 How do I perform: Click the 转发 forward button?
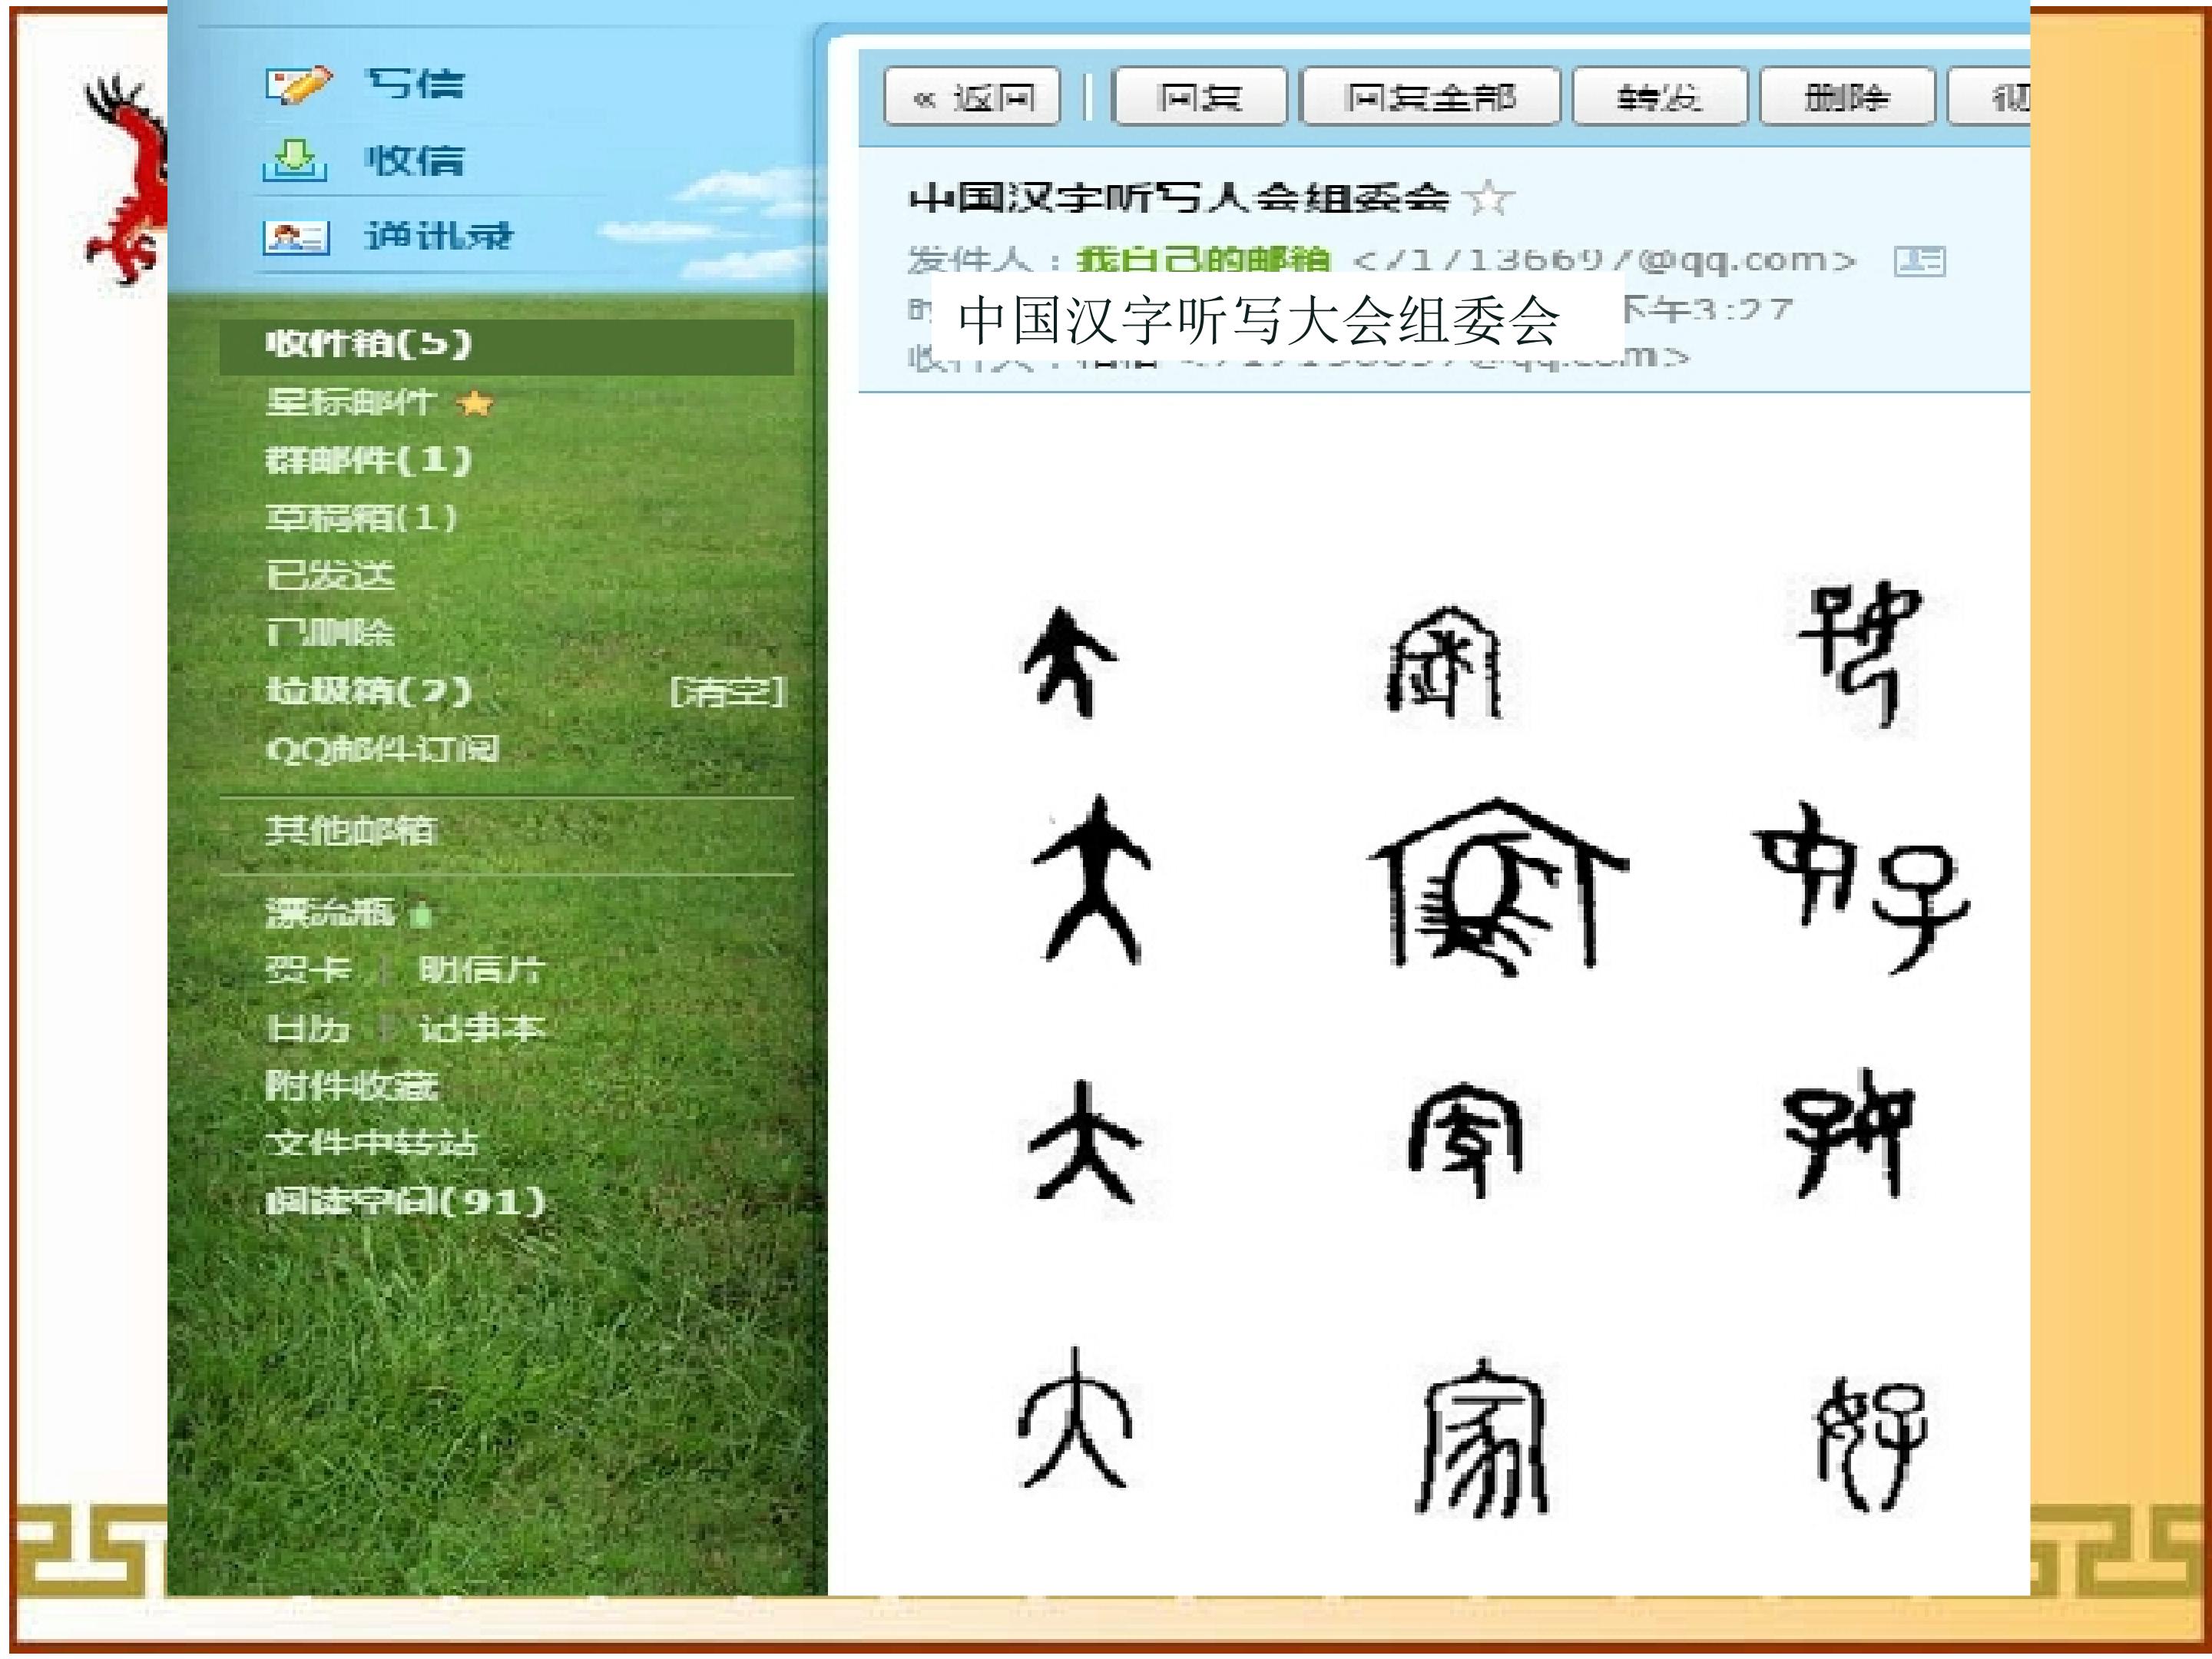pyautogui.click(x=1660, y=97)
